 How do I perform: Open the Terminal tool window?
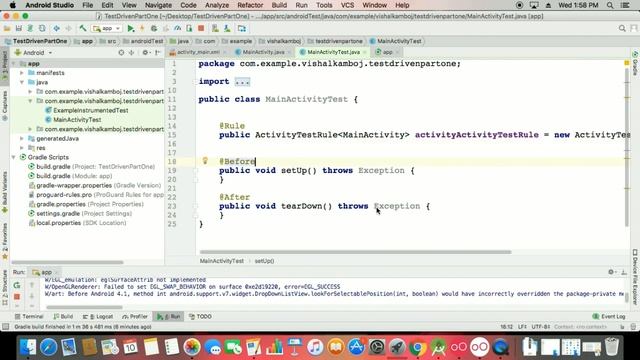tap(29, 317)
